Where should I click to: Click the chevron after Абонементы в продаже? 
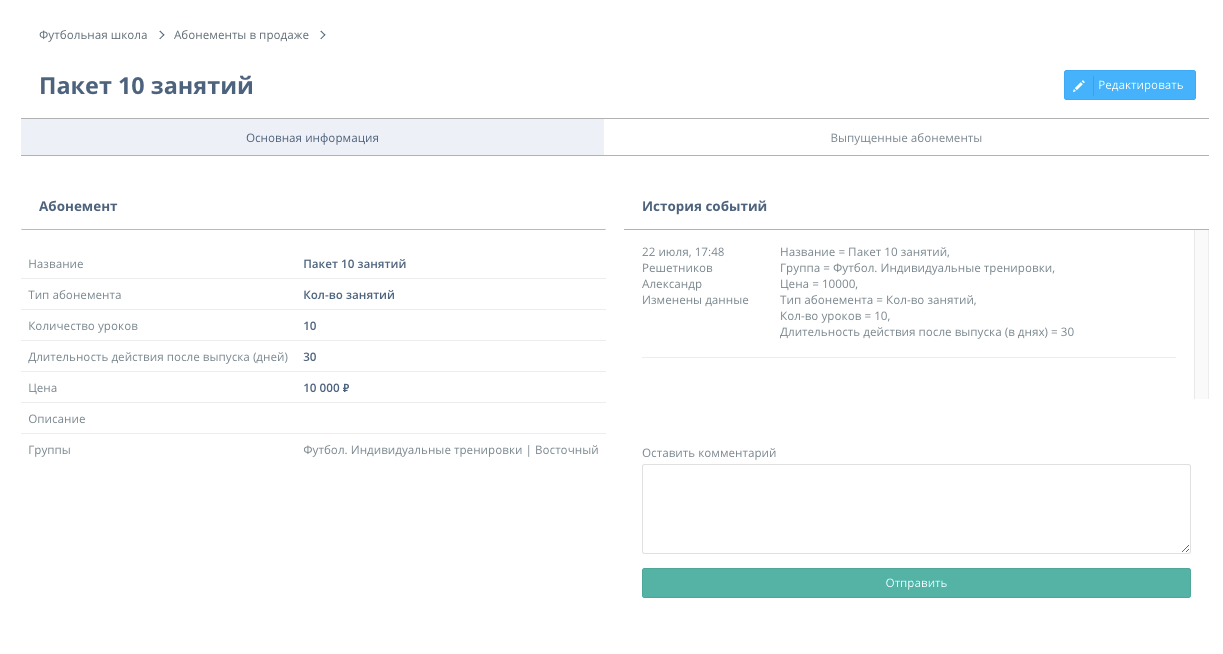pyautogui.click(x=322, y=35)
